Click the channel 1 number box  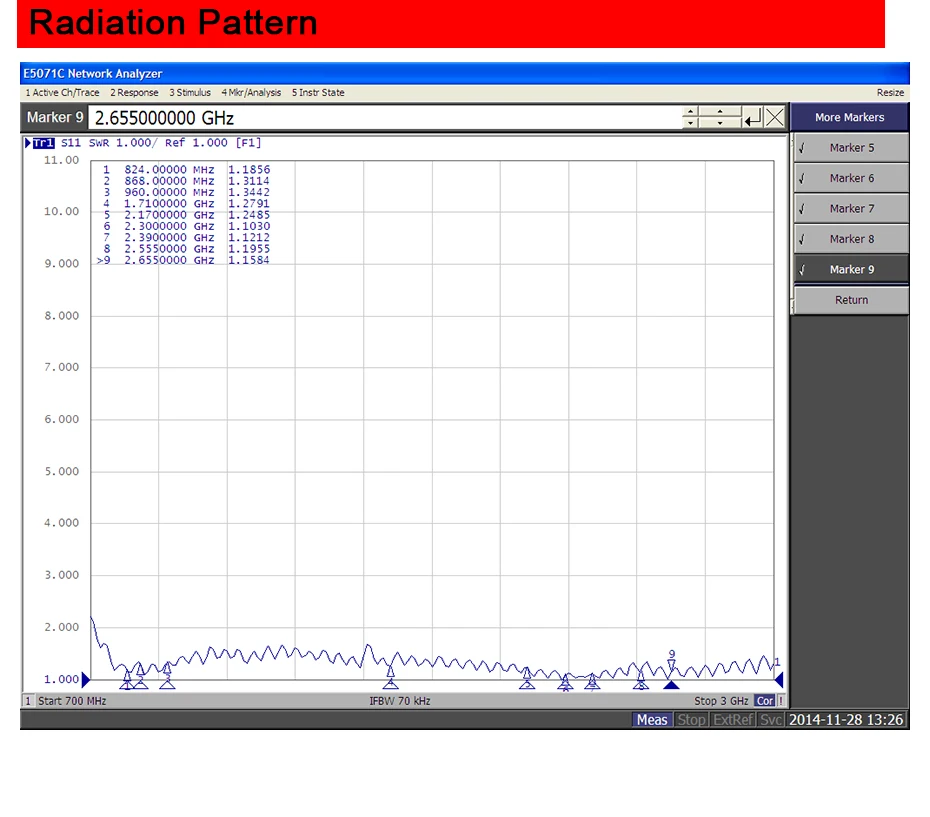28,701
